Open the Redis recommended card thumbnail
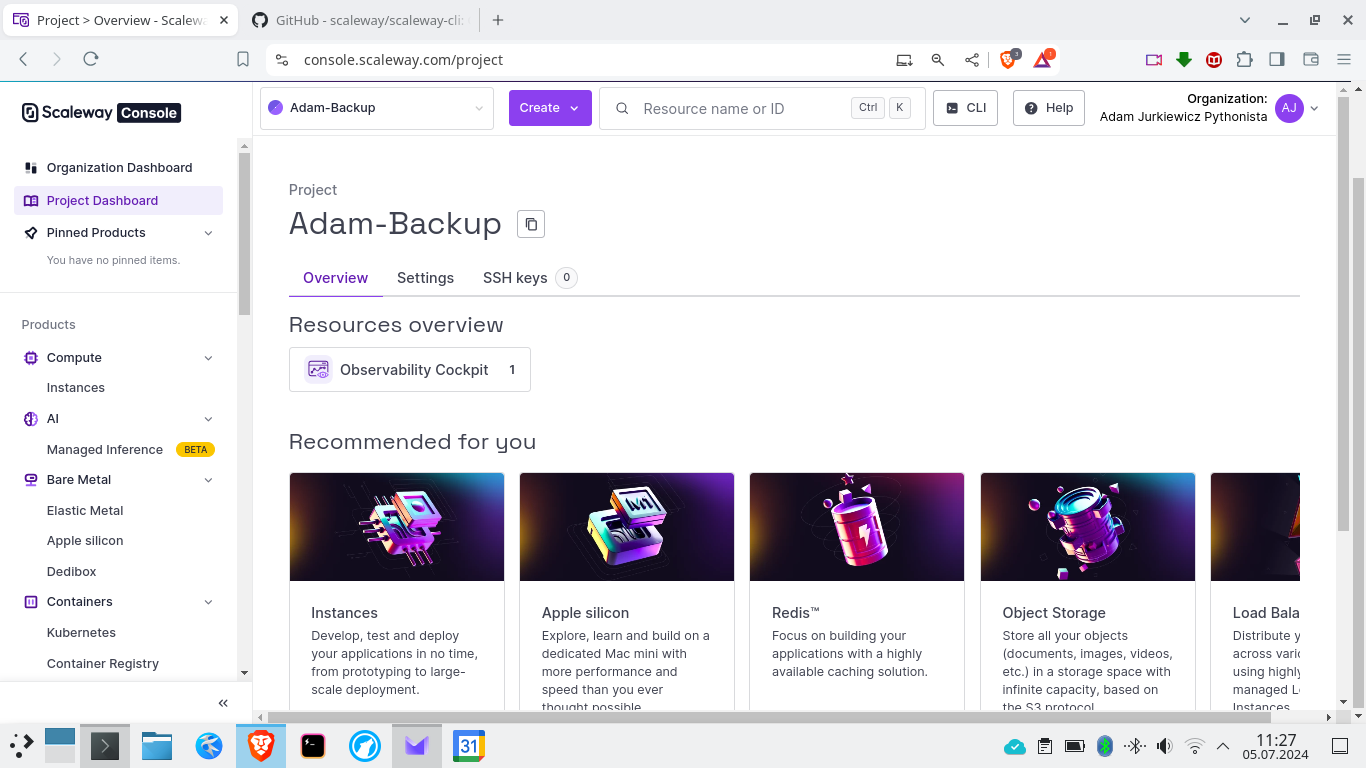Viewport: 1366px width, 768px height. tap(857, 527)
